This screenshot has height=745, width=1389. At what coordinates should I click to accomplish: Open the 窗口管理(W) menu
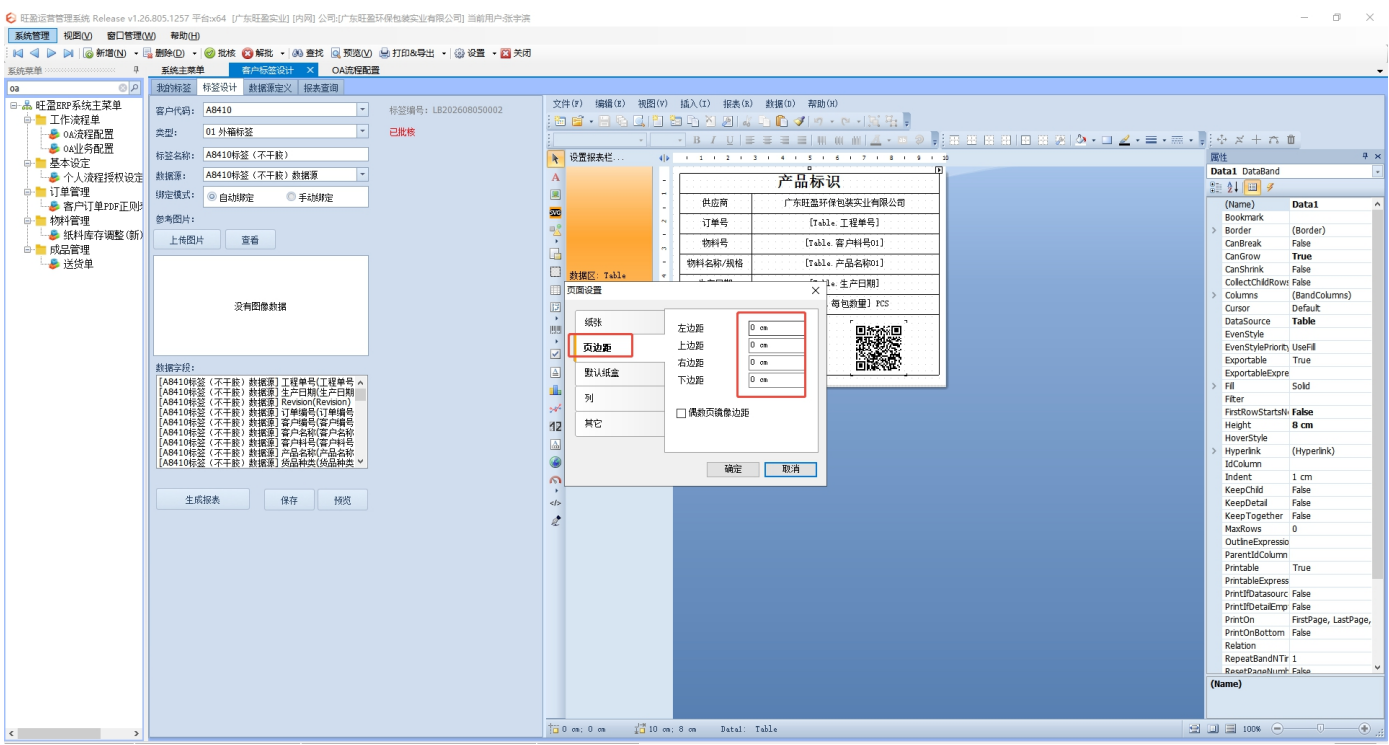[131, 36]
